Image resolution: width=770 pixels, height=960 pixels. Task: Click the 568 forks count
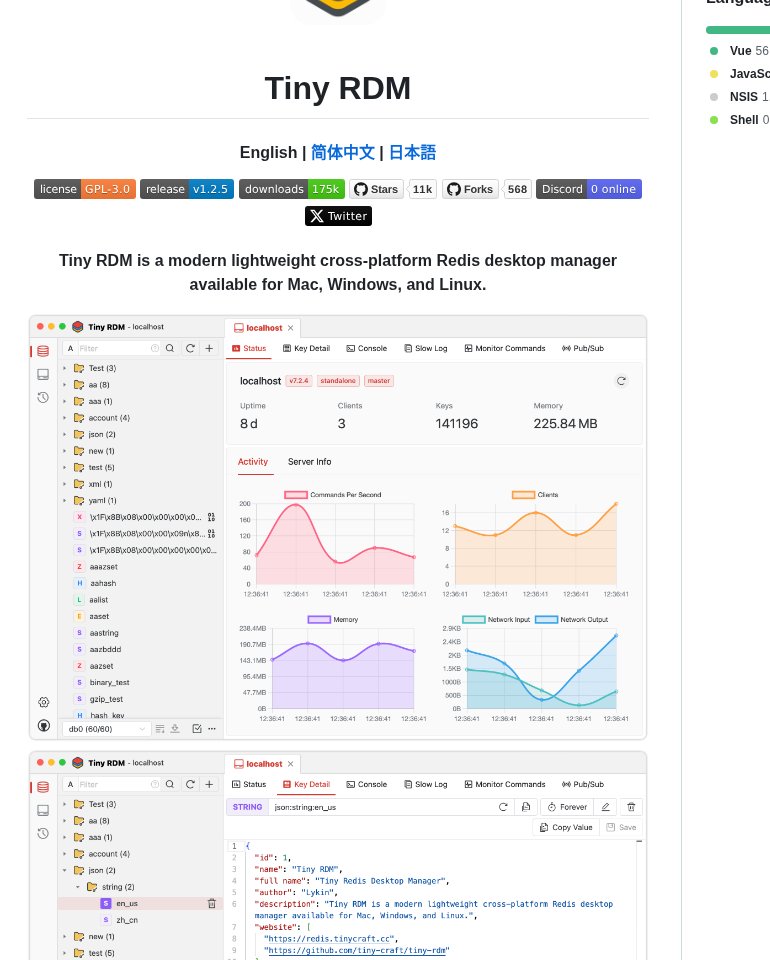(517, 189)
